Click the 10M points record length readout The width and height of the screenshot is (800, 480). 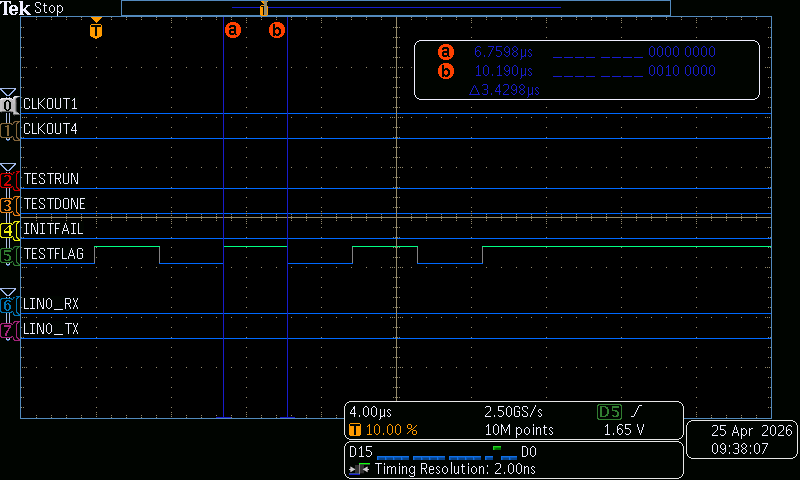tap(519, 430)
